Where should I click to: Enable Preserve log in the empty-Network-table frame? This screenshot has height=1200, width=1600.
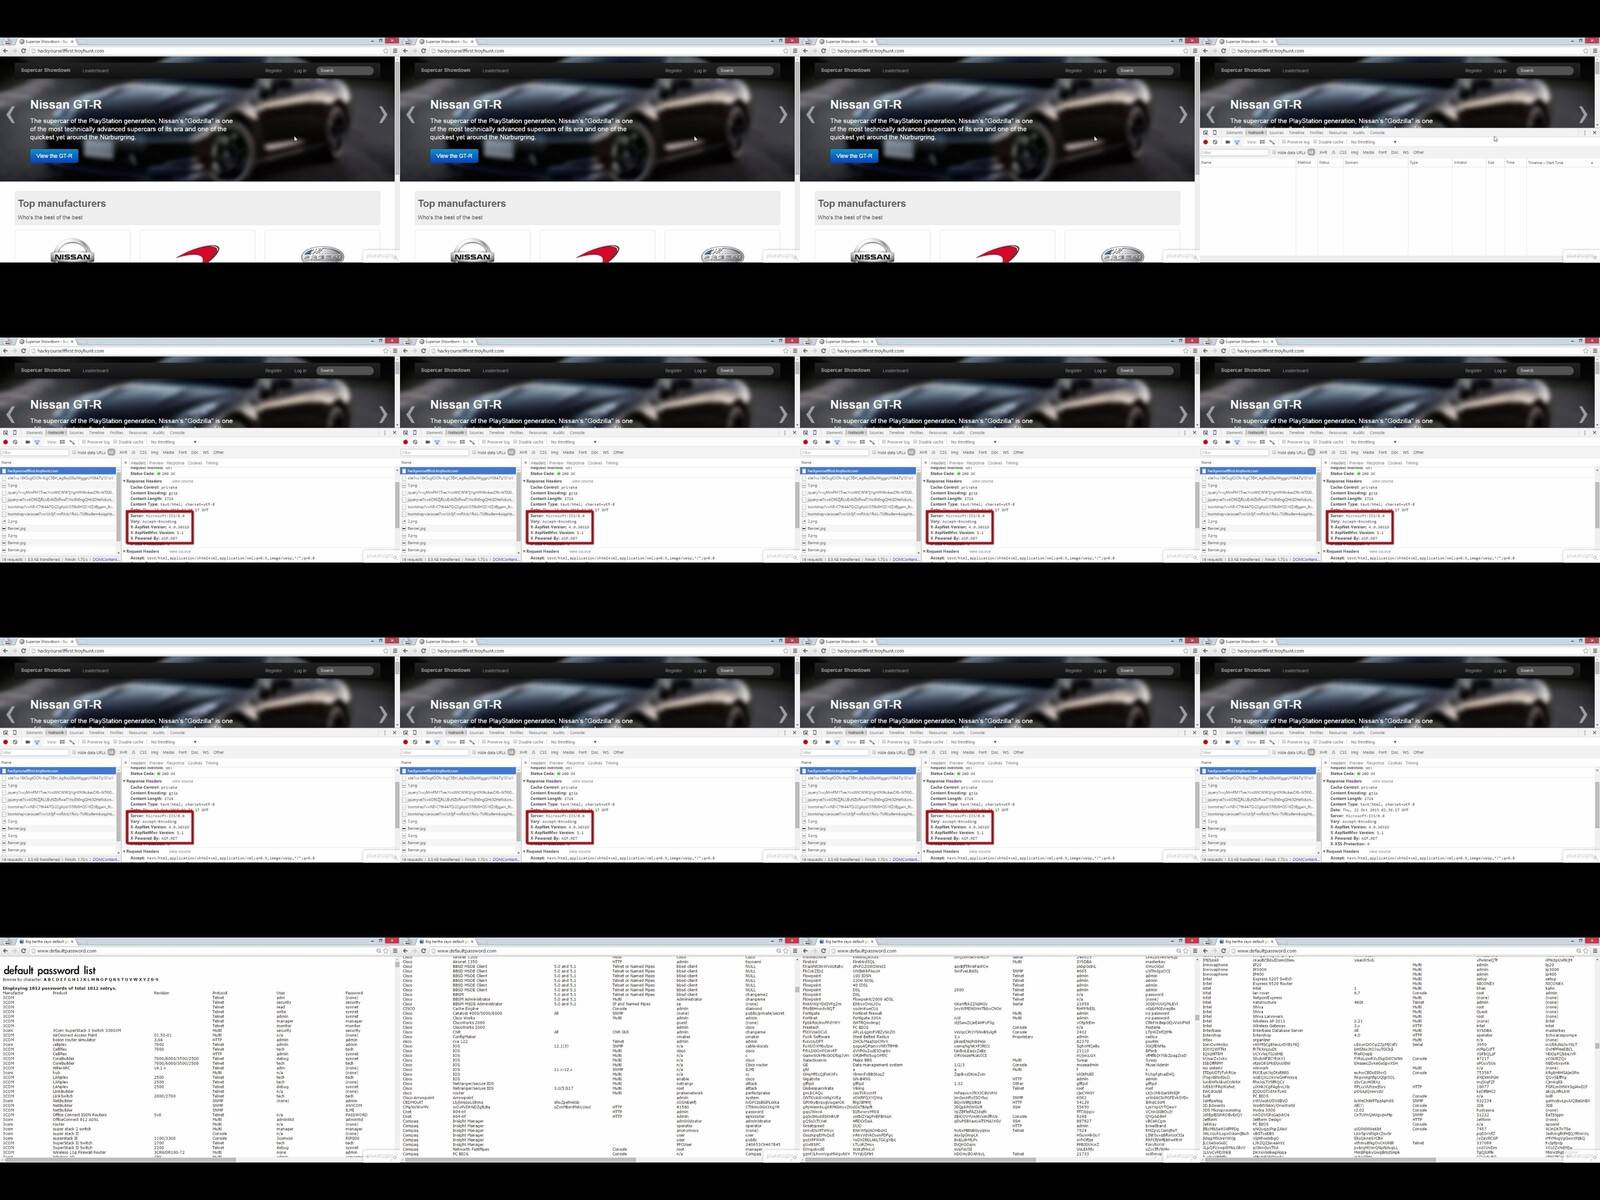[x=1296, y=142]
